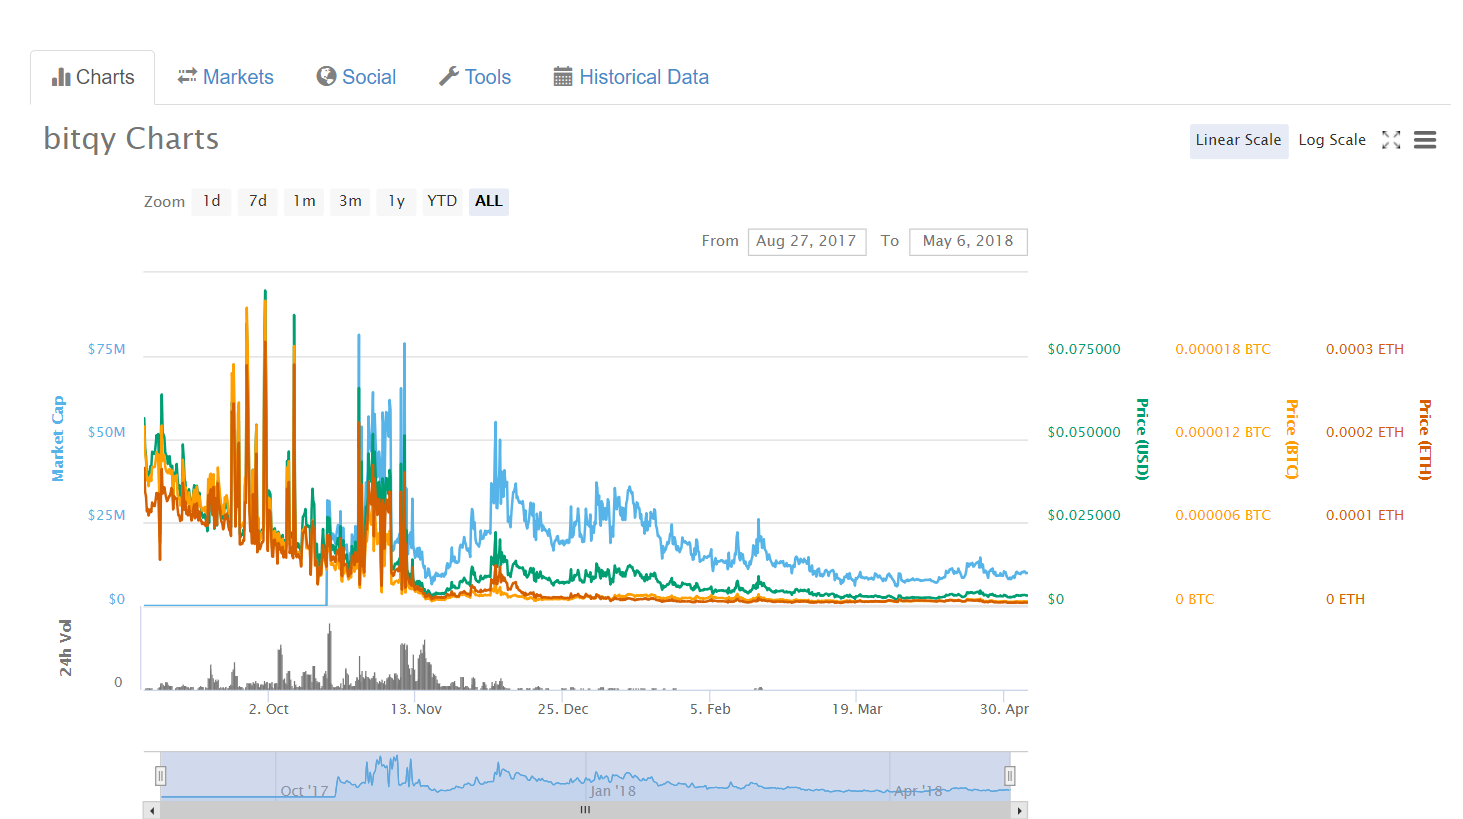Click the Price (ETH) axis label
This screenshot has height=819, width=1463.
pyautogui.click(x=1425, y=439)
